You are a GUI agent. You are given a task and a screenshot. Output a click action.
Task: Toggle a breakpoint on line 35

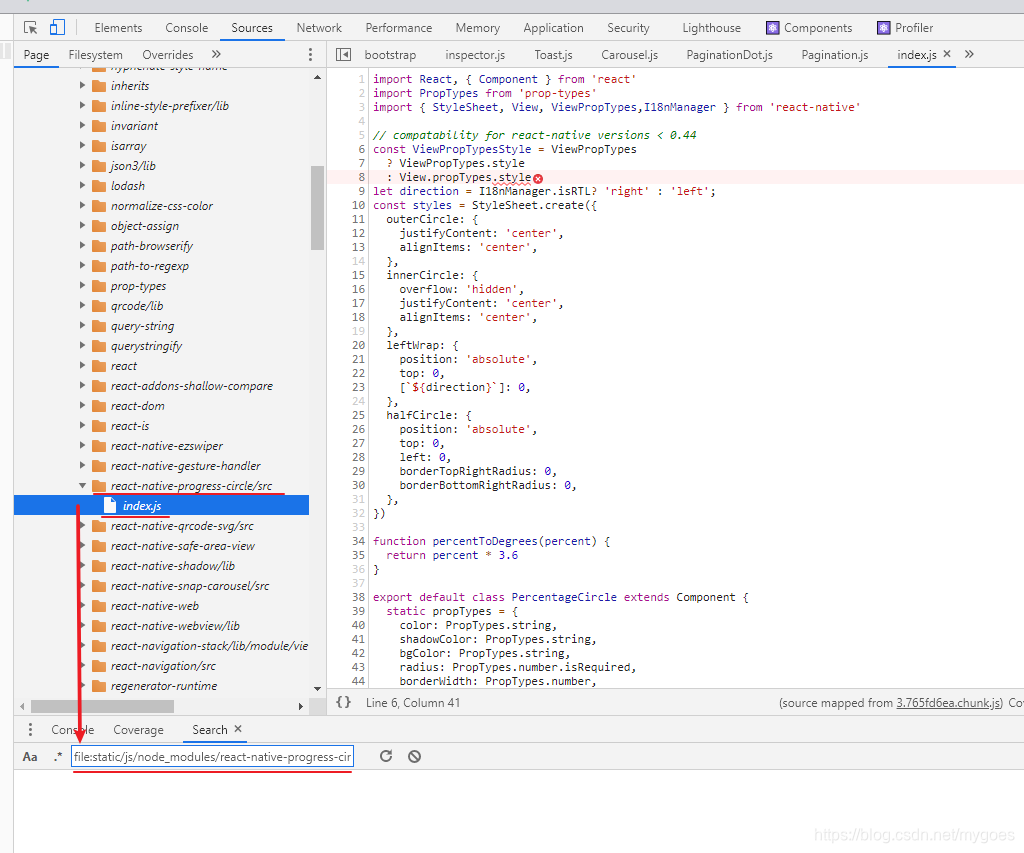coord(358,555)
